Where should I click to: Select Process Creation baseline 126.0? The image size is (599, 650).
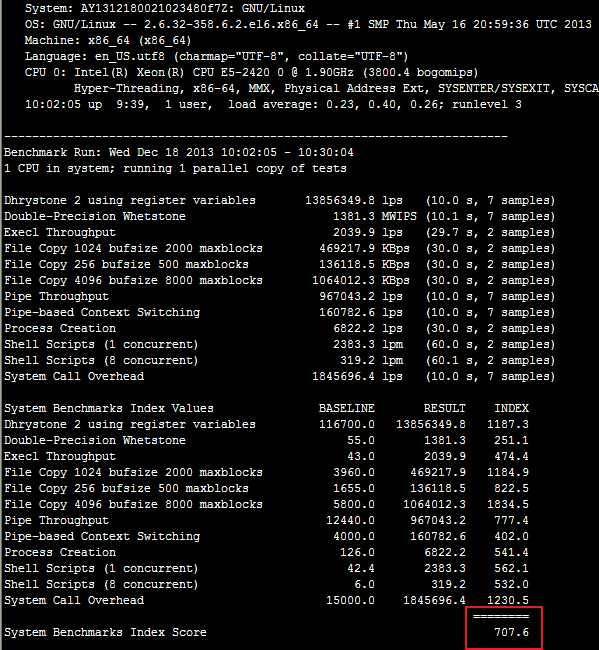tap(357, 553)
